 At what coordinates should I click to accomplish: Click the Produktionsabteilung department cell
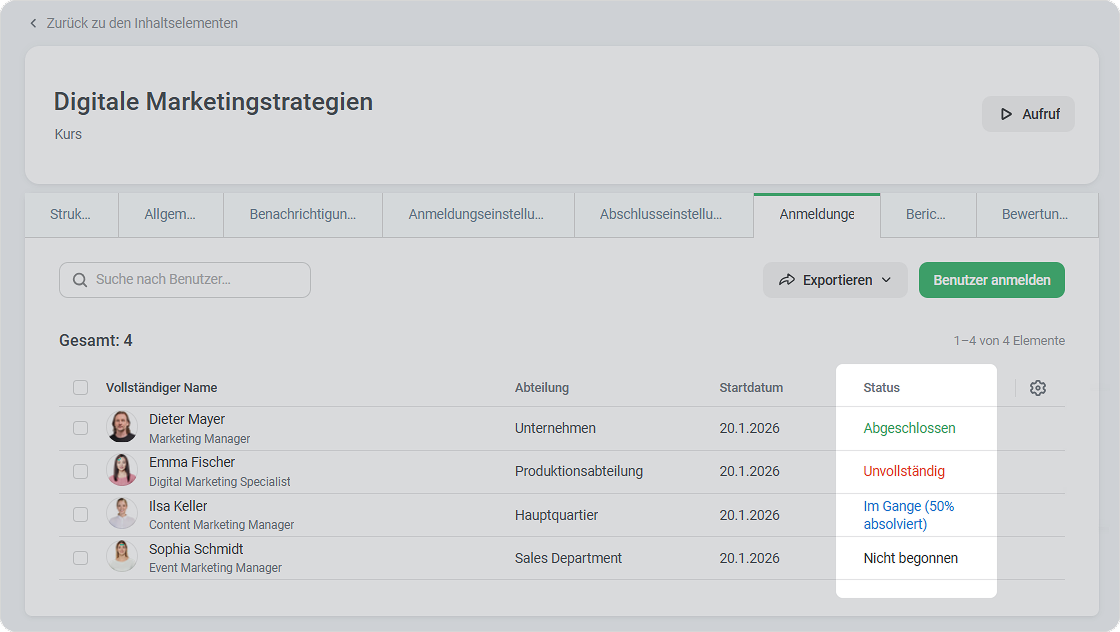pyautogui.click(x=579, y=471)
